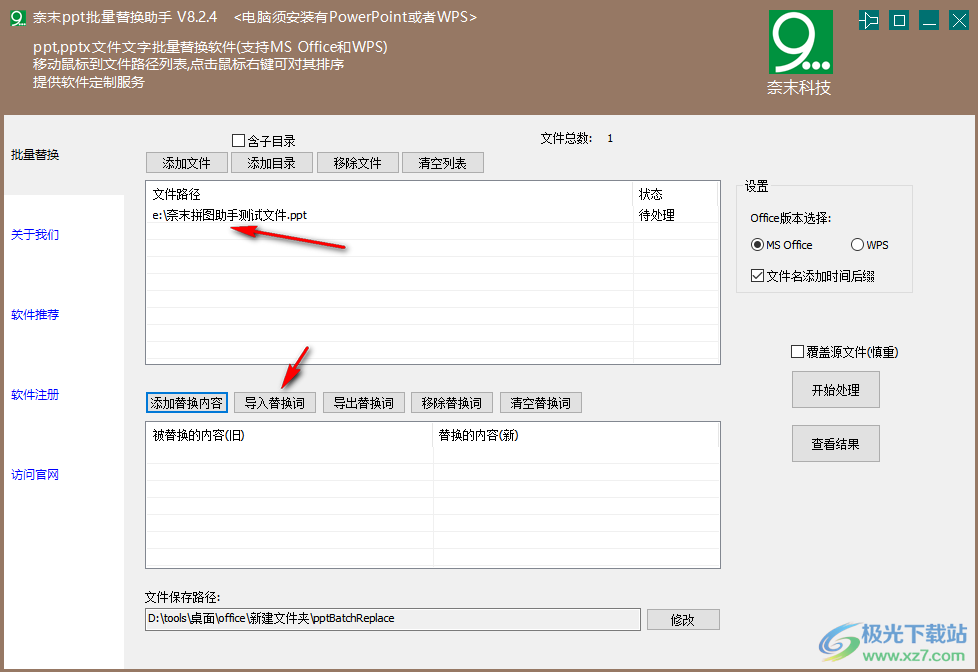Enable 覆盖源文件(慎重) checkbox
This screenshot has height=672, width=978.
point(797,352)
